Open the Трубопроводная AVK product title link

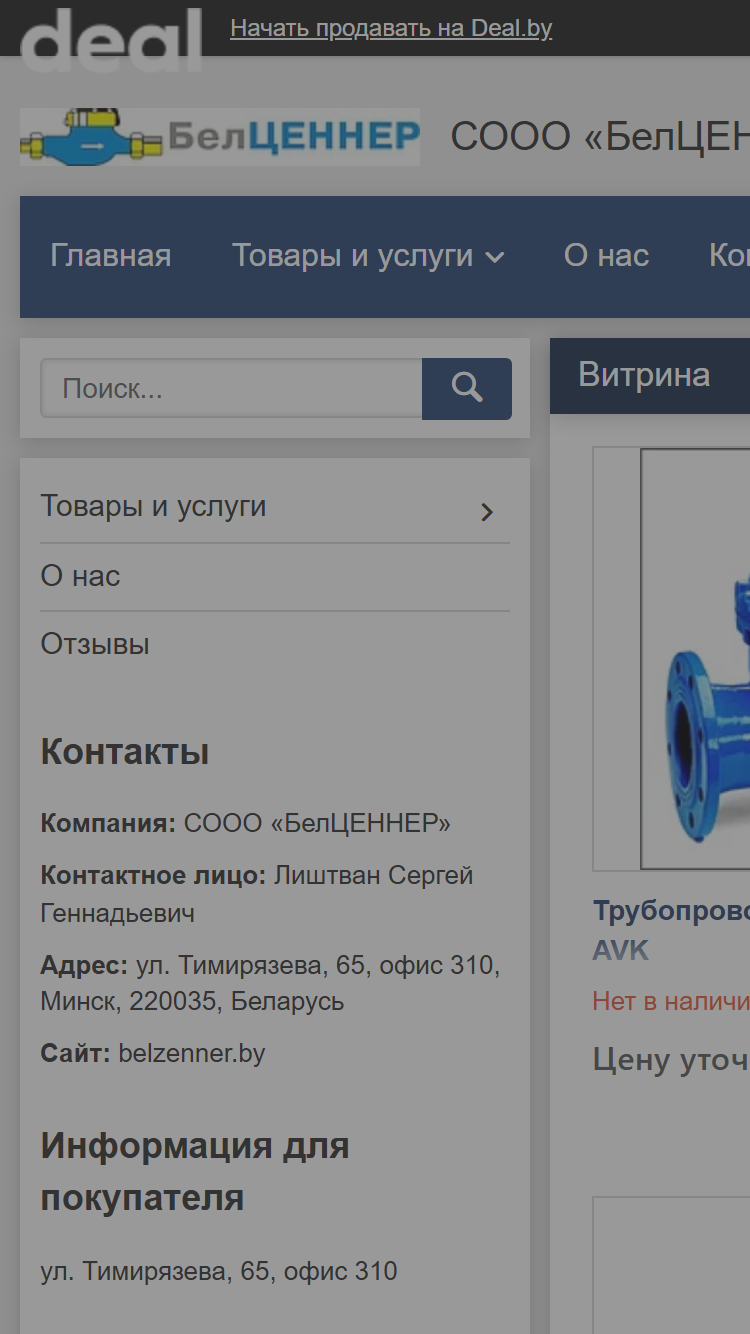671,930
